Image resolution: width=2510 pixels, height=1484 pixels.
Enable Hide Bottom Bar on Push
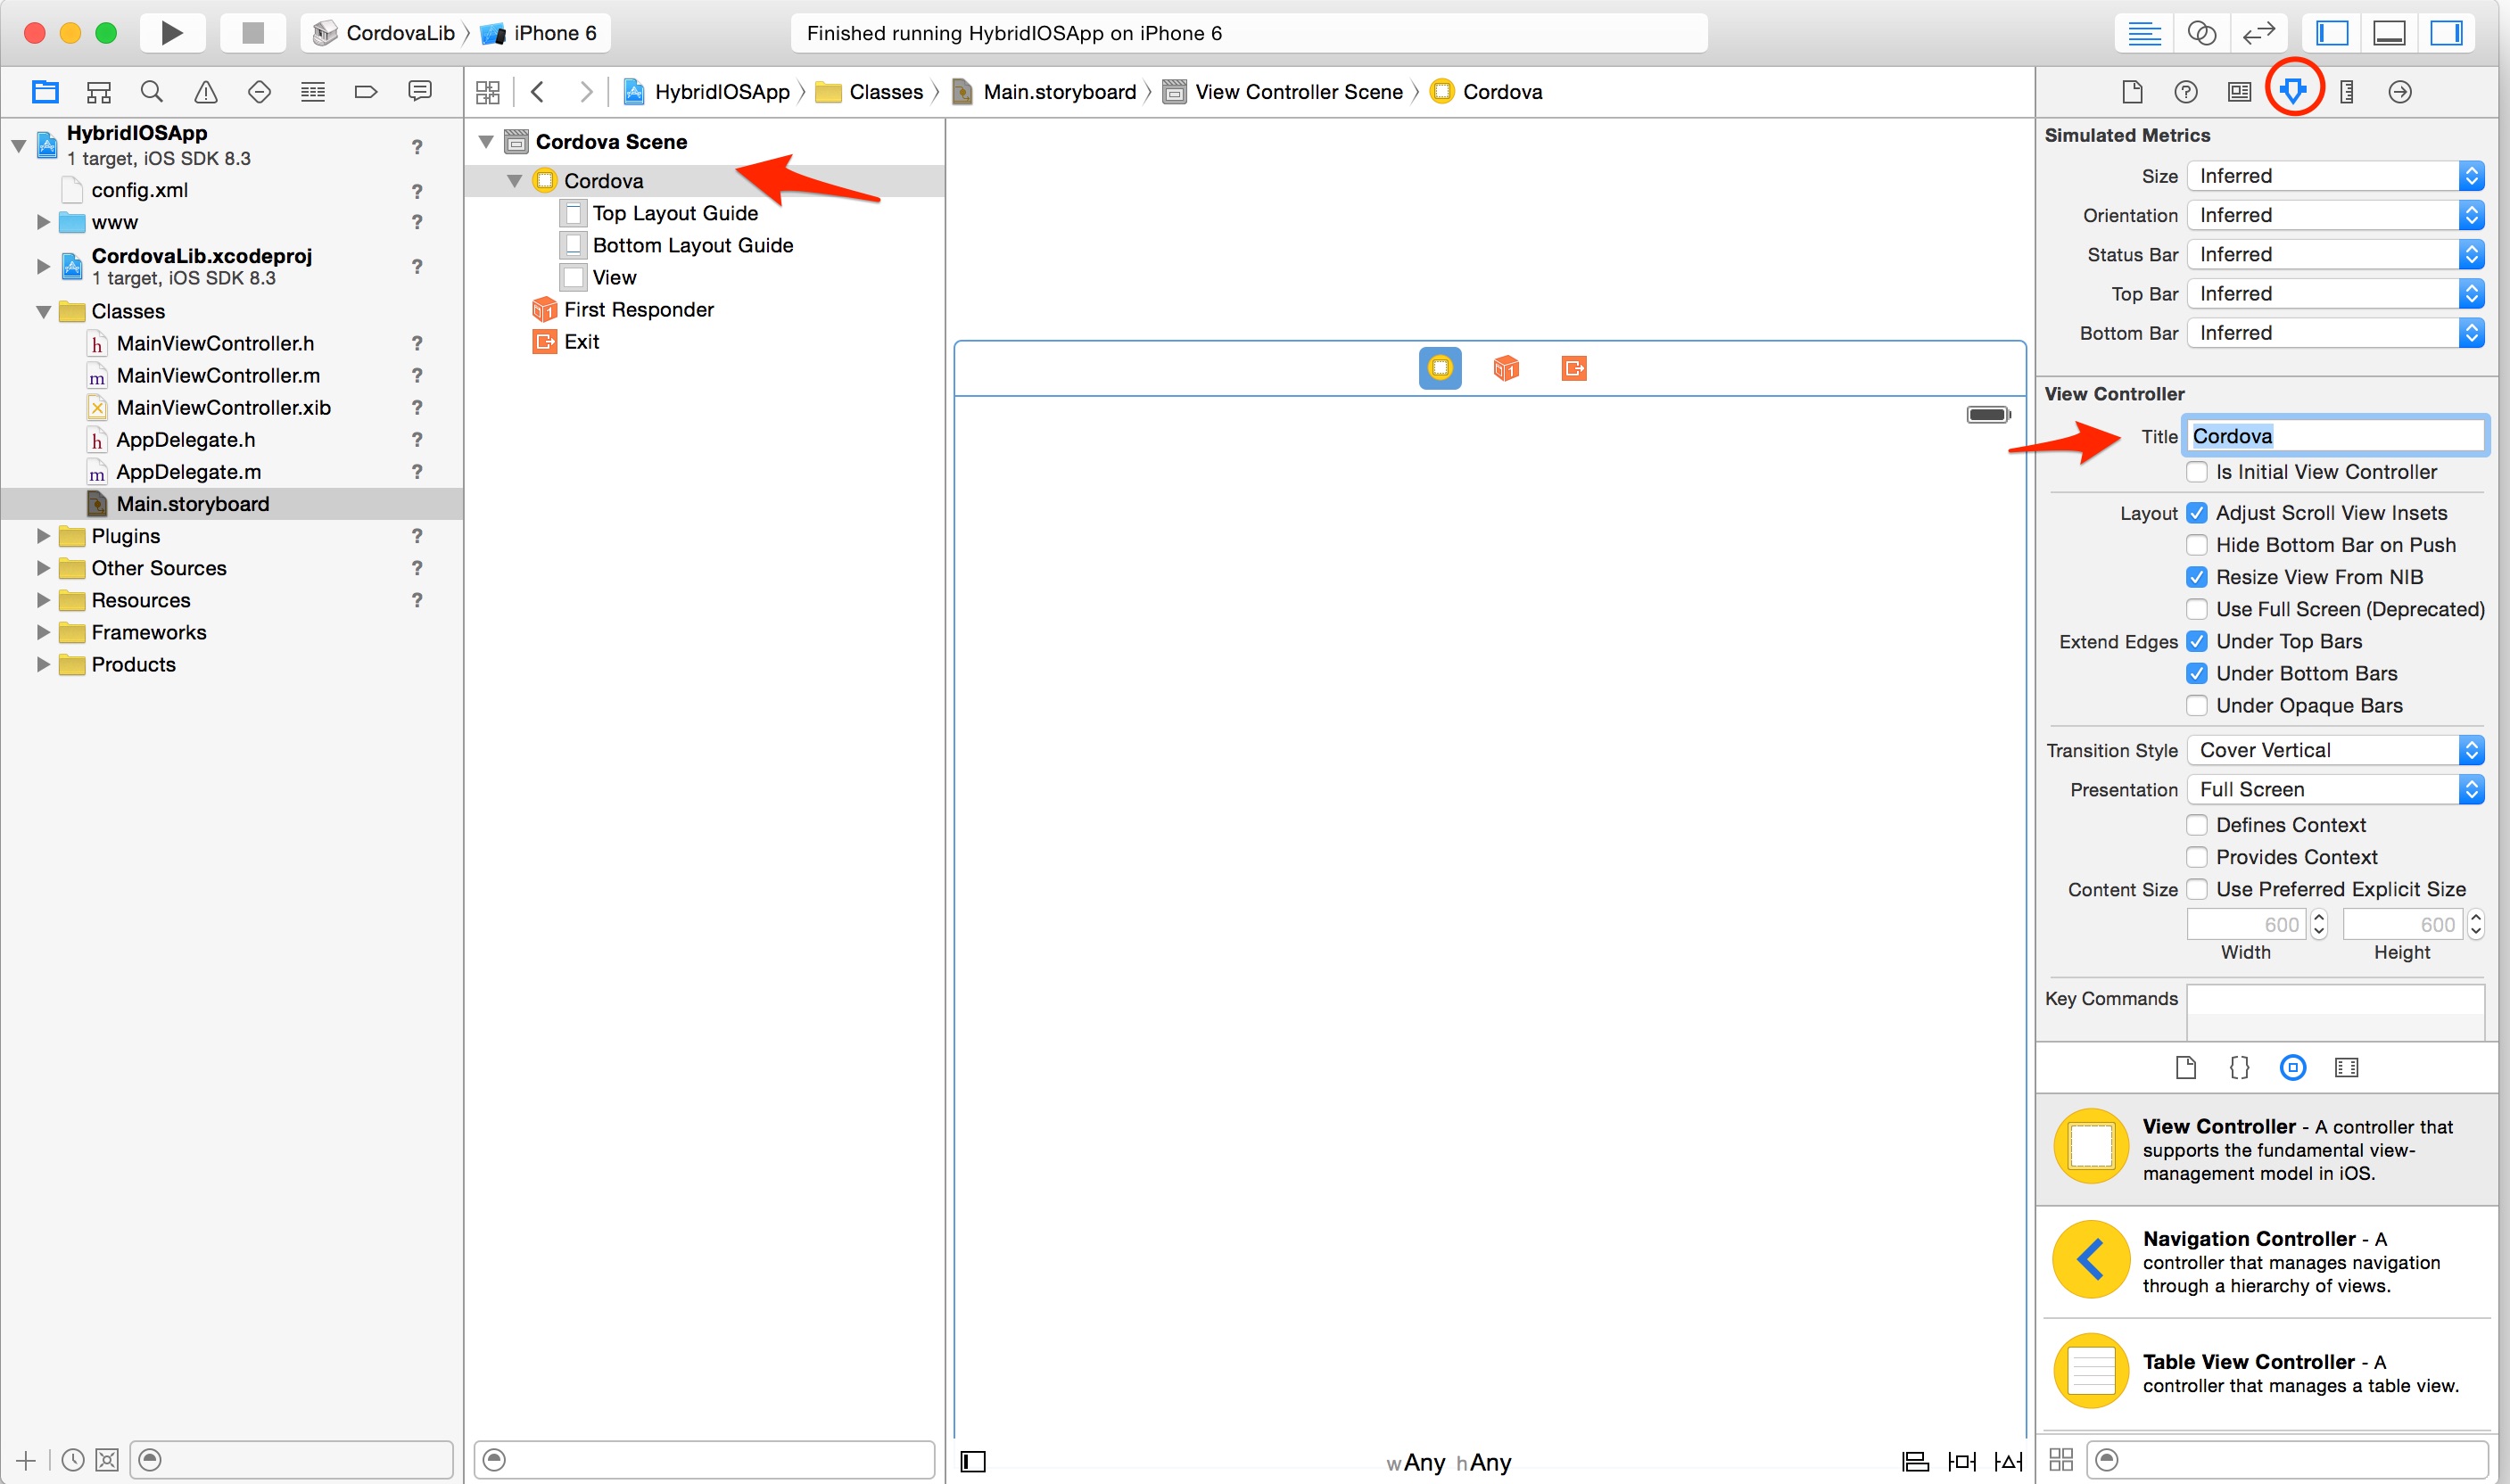(x=2197, y=545)
